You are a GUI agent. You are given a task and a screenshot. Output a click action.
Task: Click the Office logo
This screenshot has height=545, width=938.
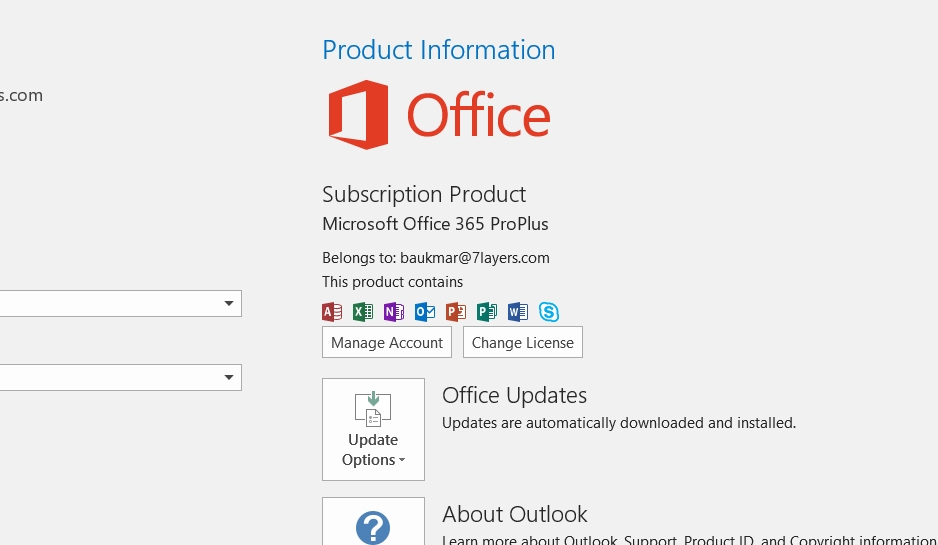pos(439,115)
